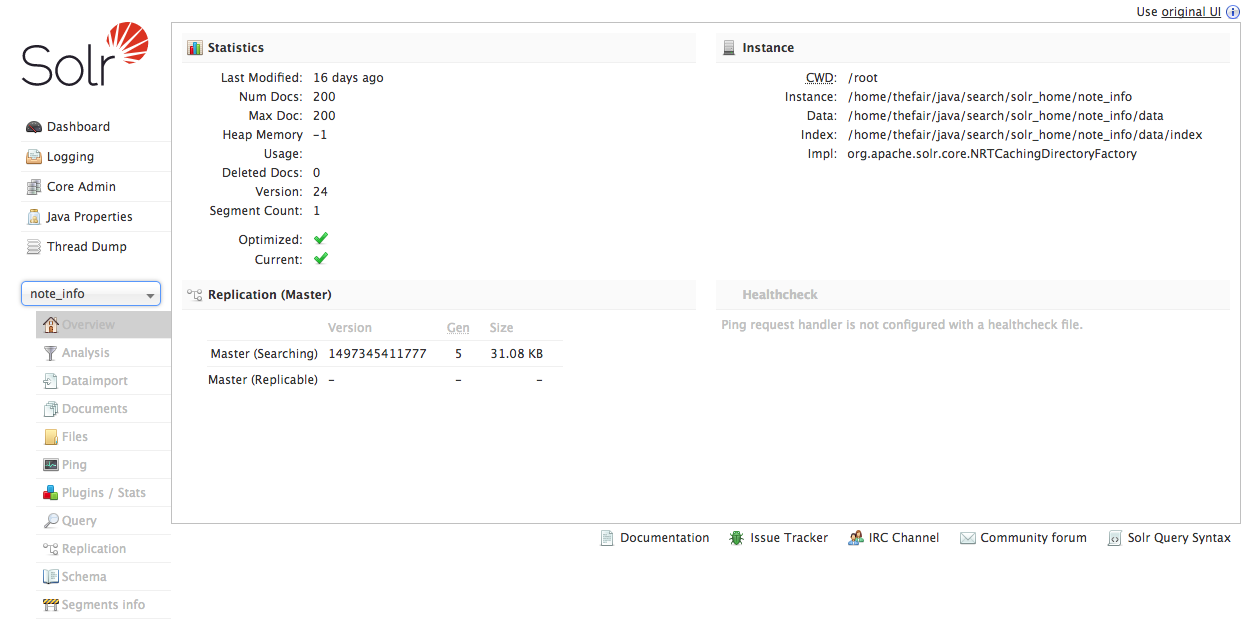The image size is (1258, 643).
Task: Open the Ping core menu item
Action: coord(104,465)
